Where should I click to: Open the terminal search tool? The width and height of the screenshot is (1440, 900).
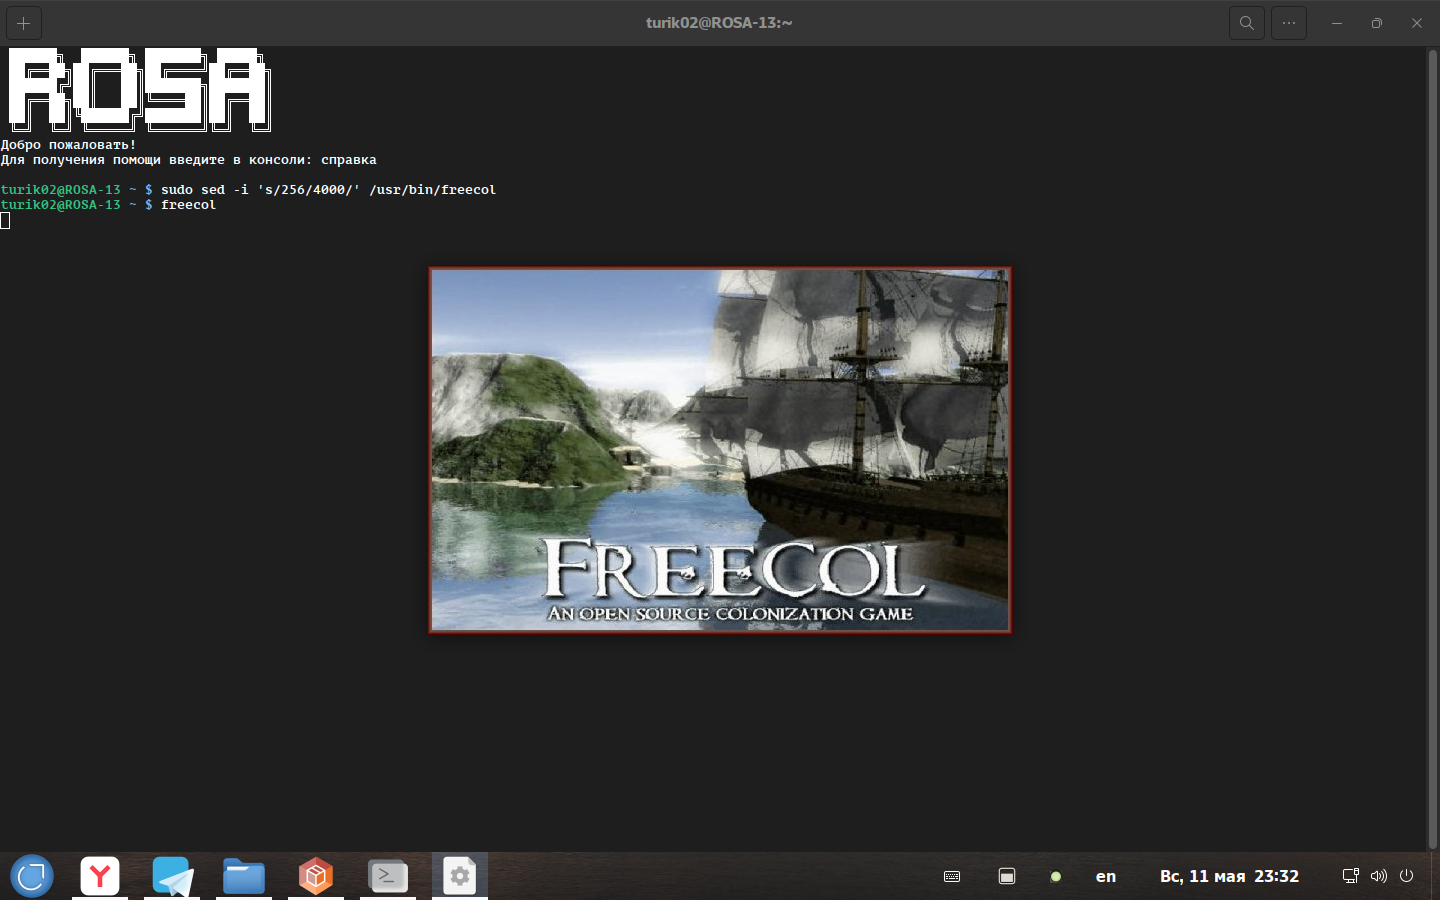click(1246, 23)
